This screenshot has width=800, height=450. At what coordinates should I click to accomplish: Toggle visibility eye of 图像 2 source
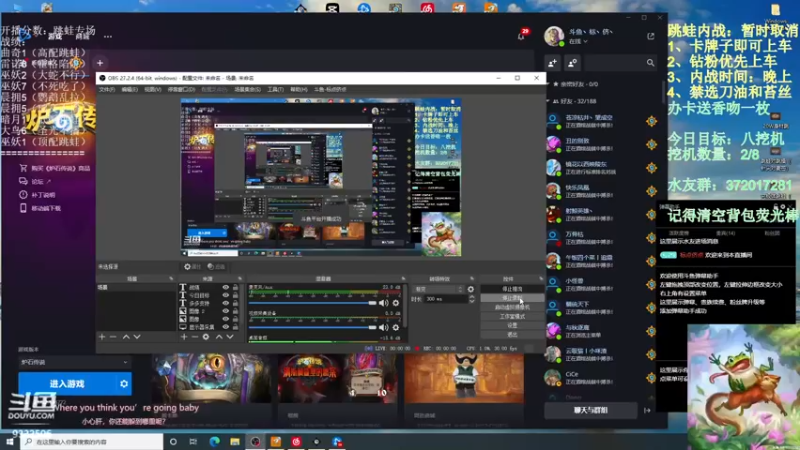[226, 311]
